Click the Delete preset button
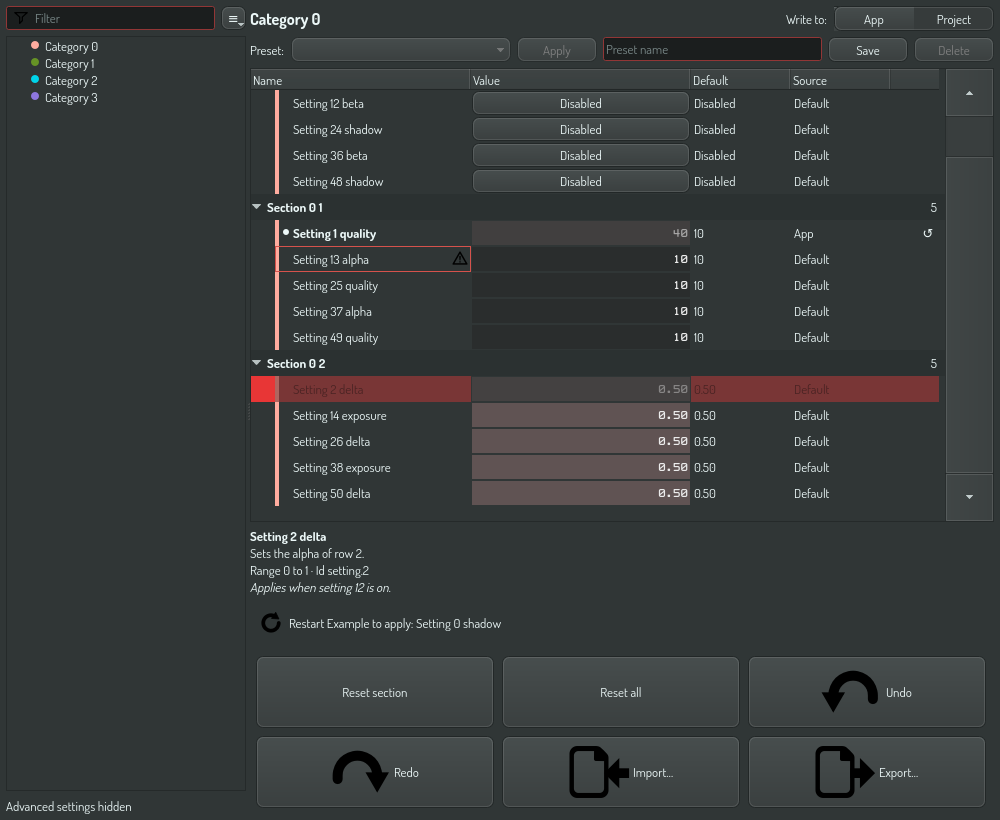1000x820 pixels. point(953,50)
